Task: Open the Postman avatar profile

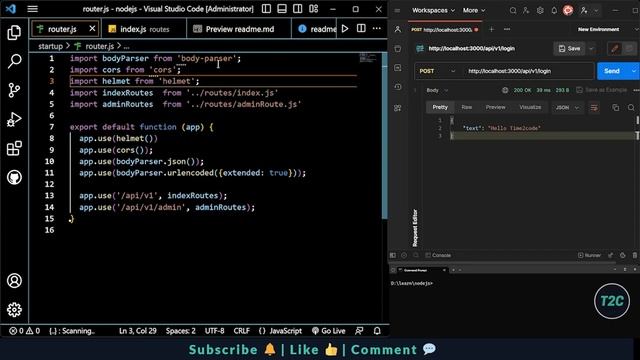Action: click(568, 10)
